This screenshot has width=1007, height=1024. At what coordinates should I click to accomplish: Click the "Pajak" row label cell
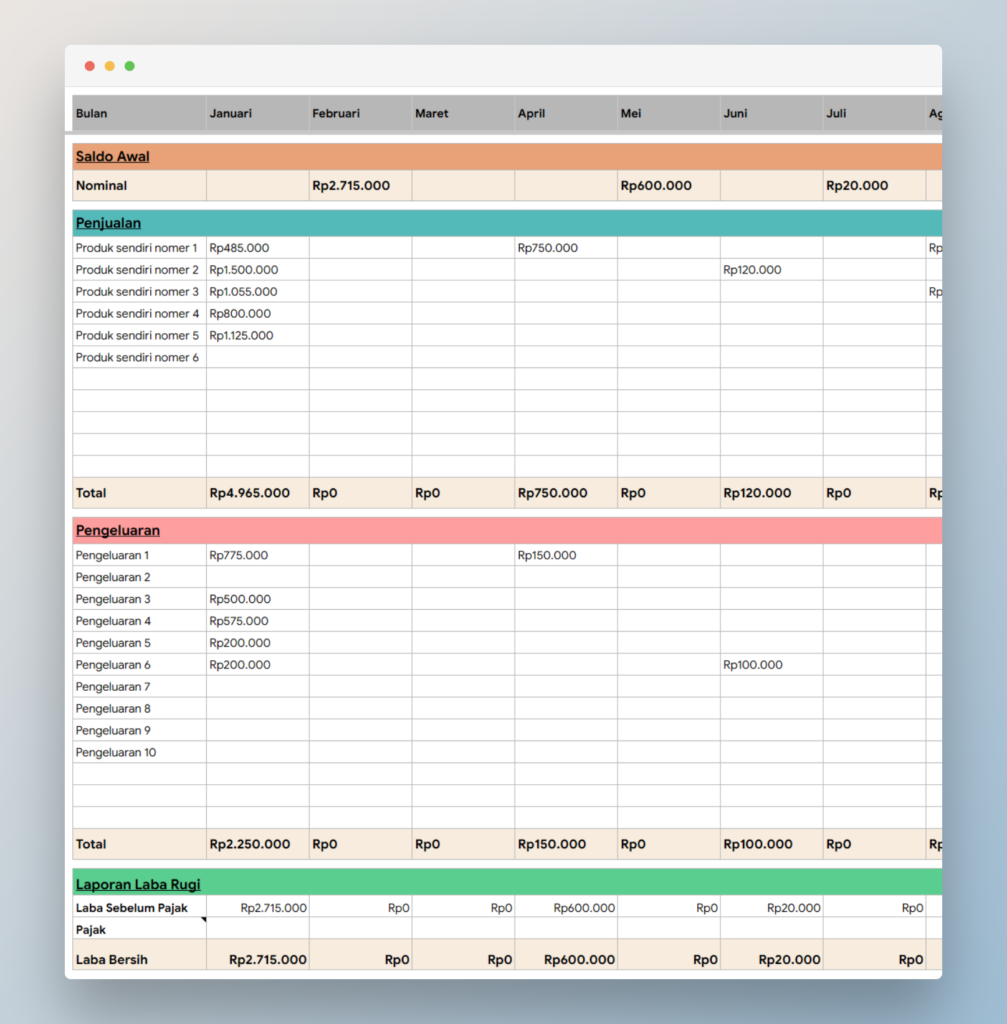click(89, 930)
